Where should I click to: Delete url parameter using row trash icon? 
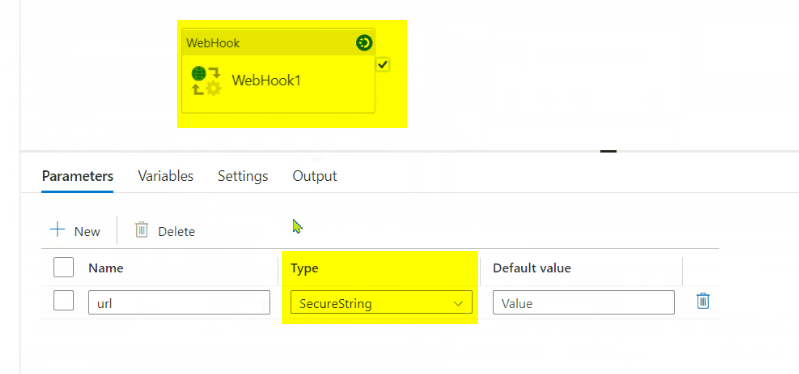click(703, 301)
